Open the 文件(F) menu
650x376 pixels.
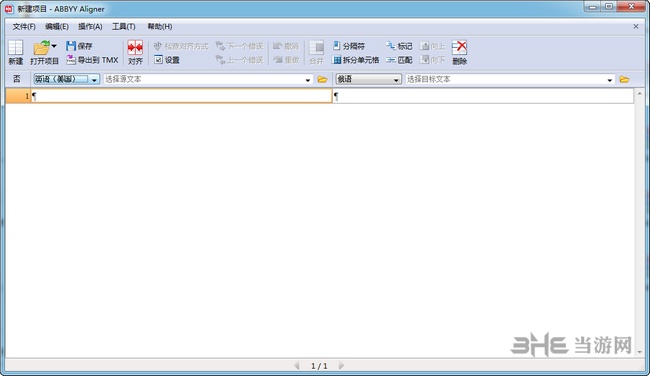24,27
